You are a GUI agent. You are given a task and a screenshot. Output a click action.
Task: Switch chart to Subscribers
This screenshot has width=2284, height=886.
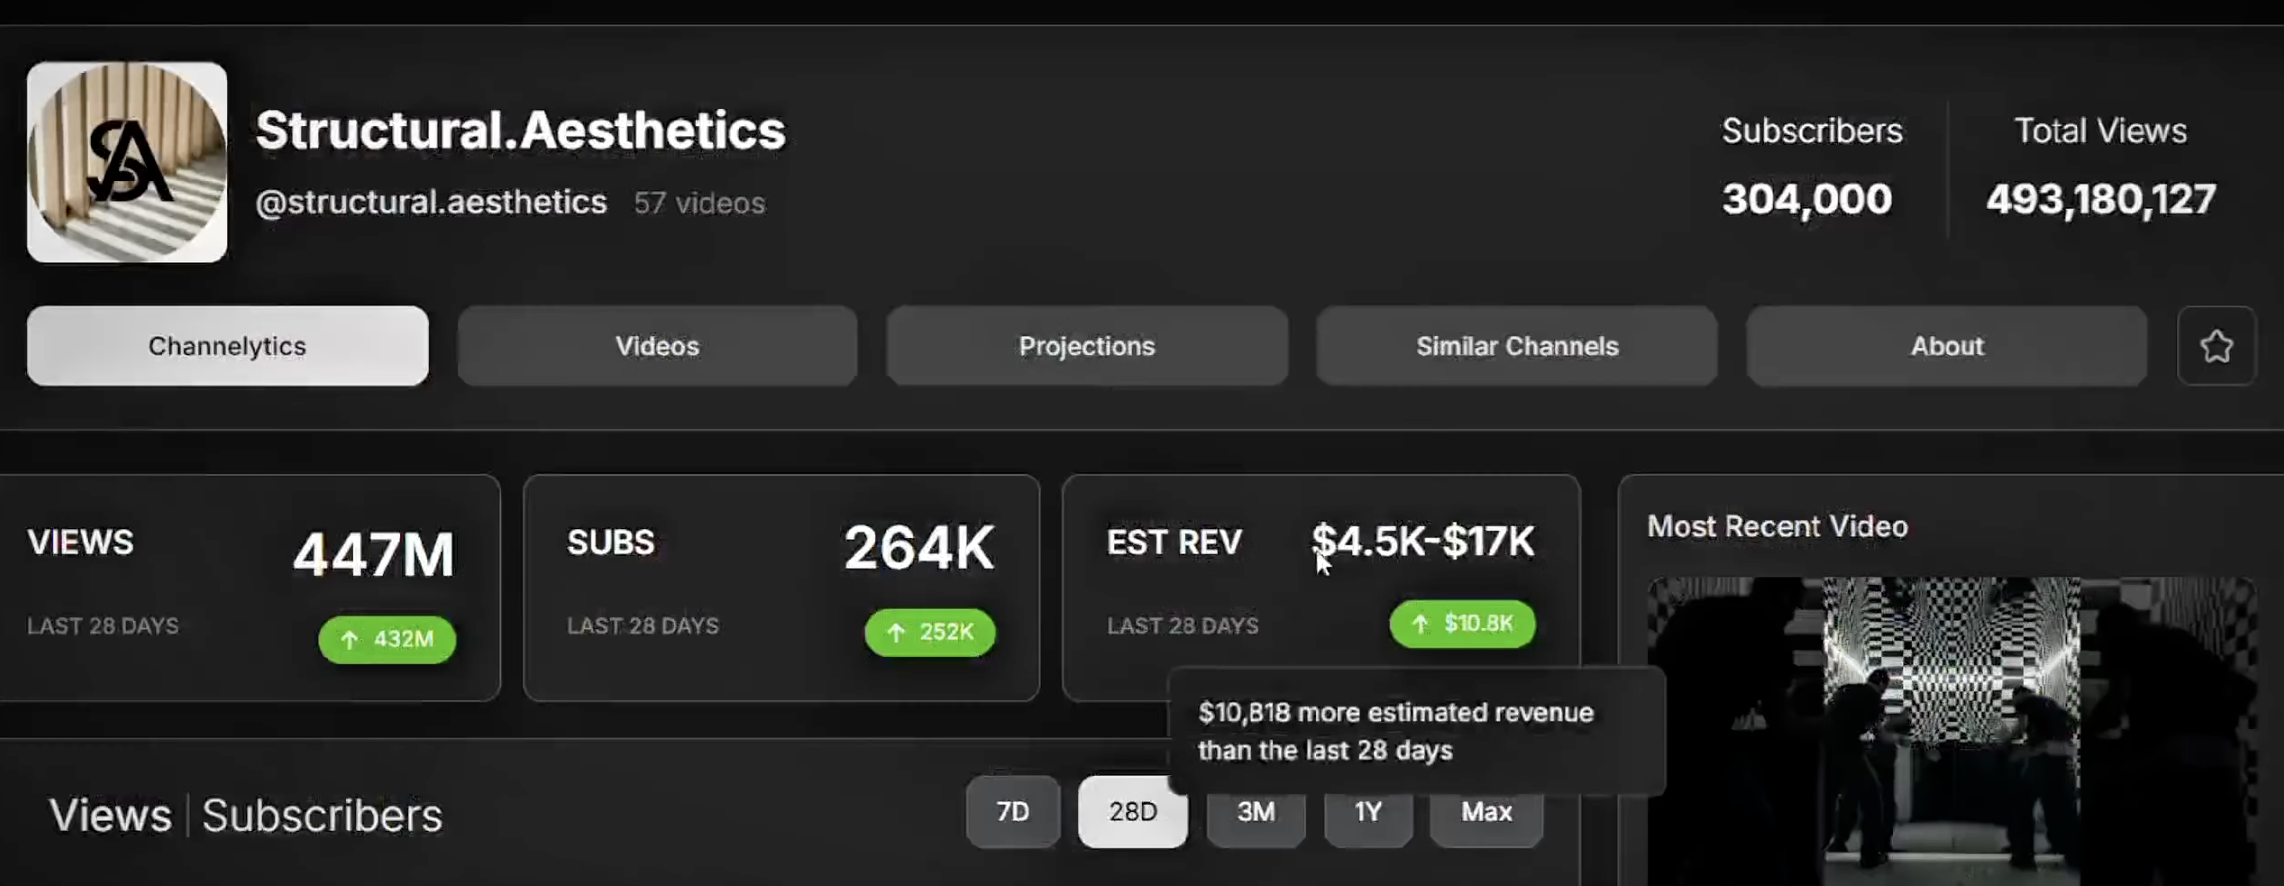click(322, 816)
